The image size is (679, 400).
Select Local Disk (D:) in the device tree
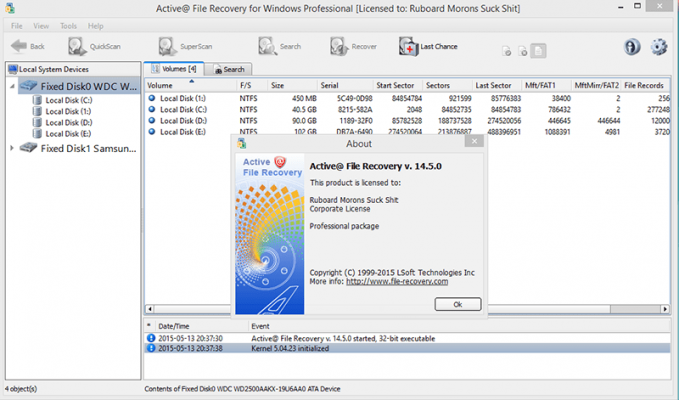tap(69, 122)
